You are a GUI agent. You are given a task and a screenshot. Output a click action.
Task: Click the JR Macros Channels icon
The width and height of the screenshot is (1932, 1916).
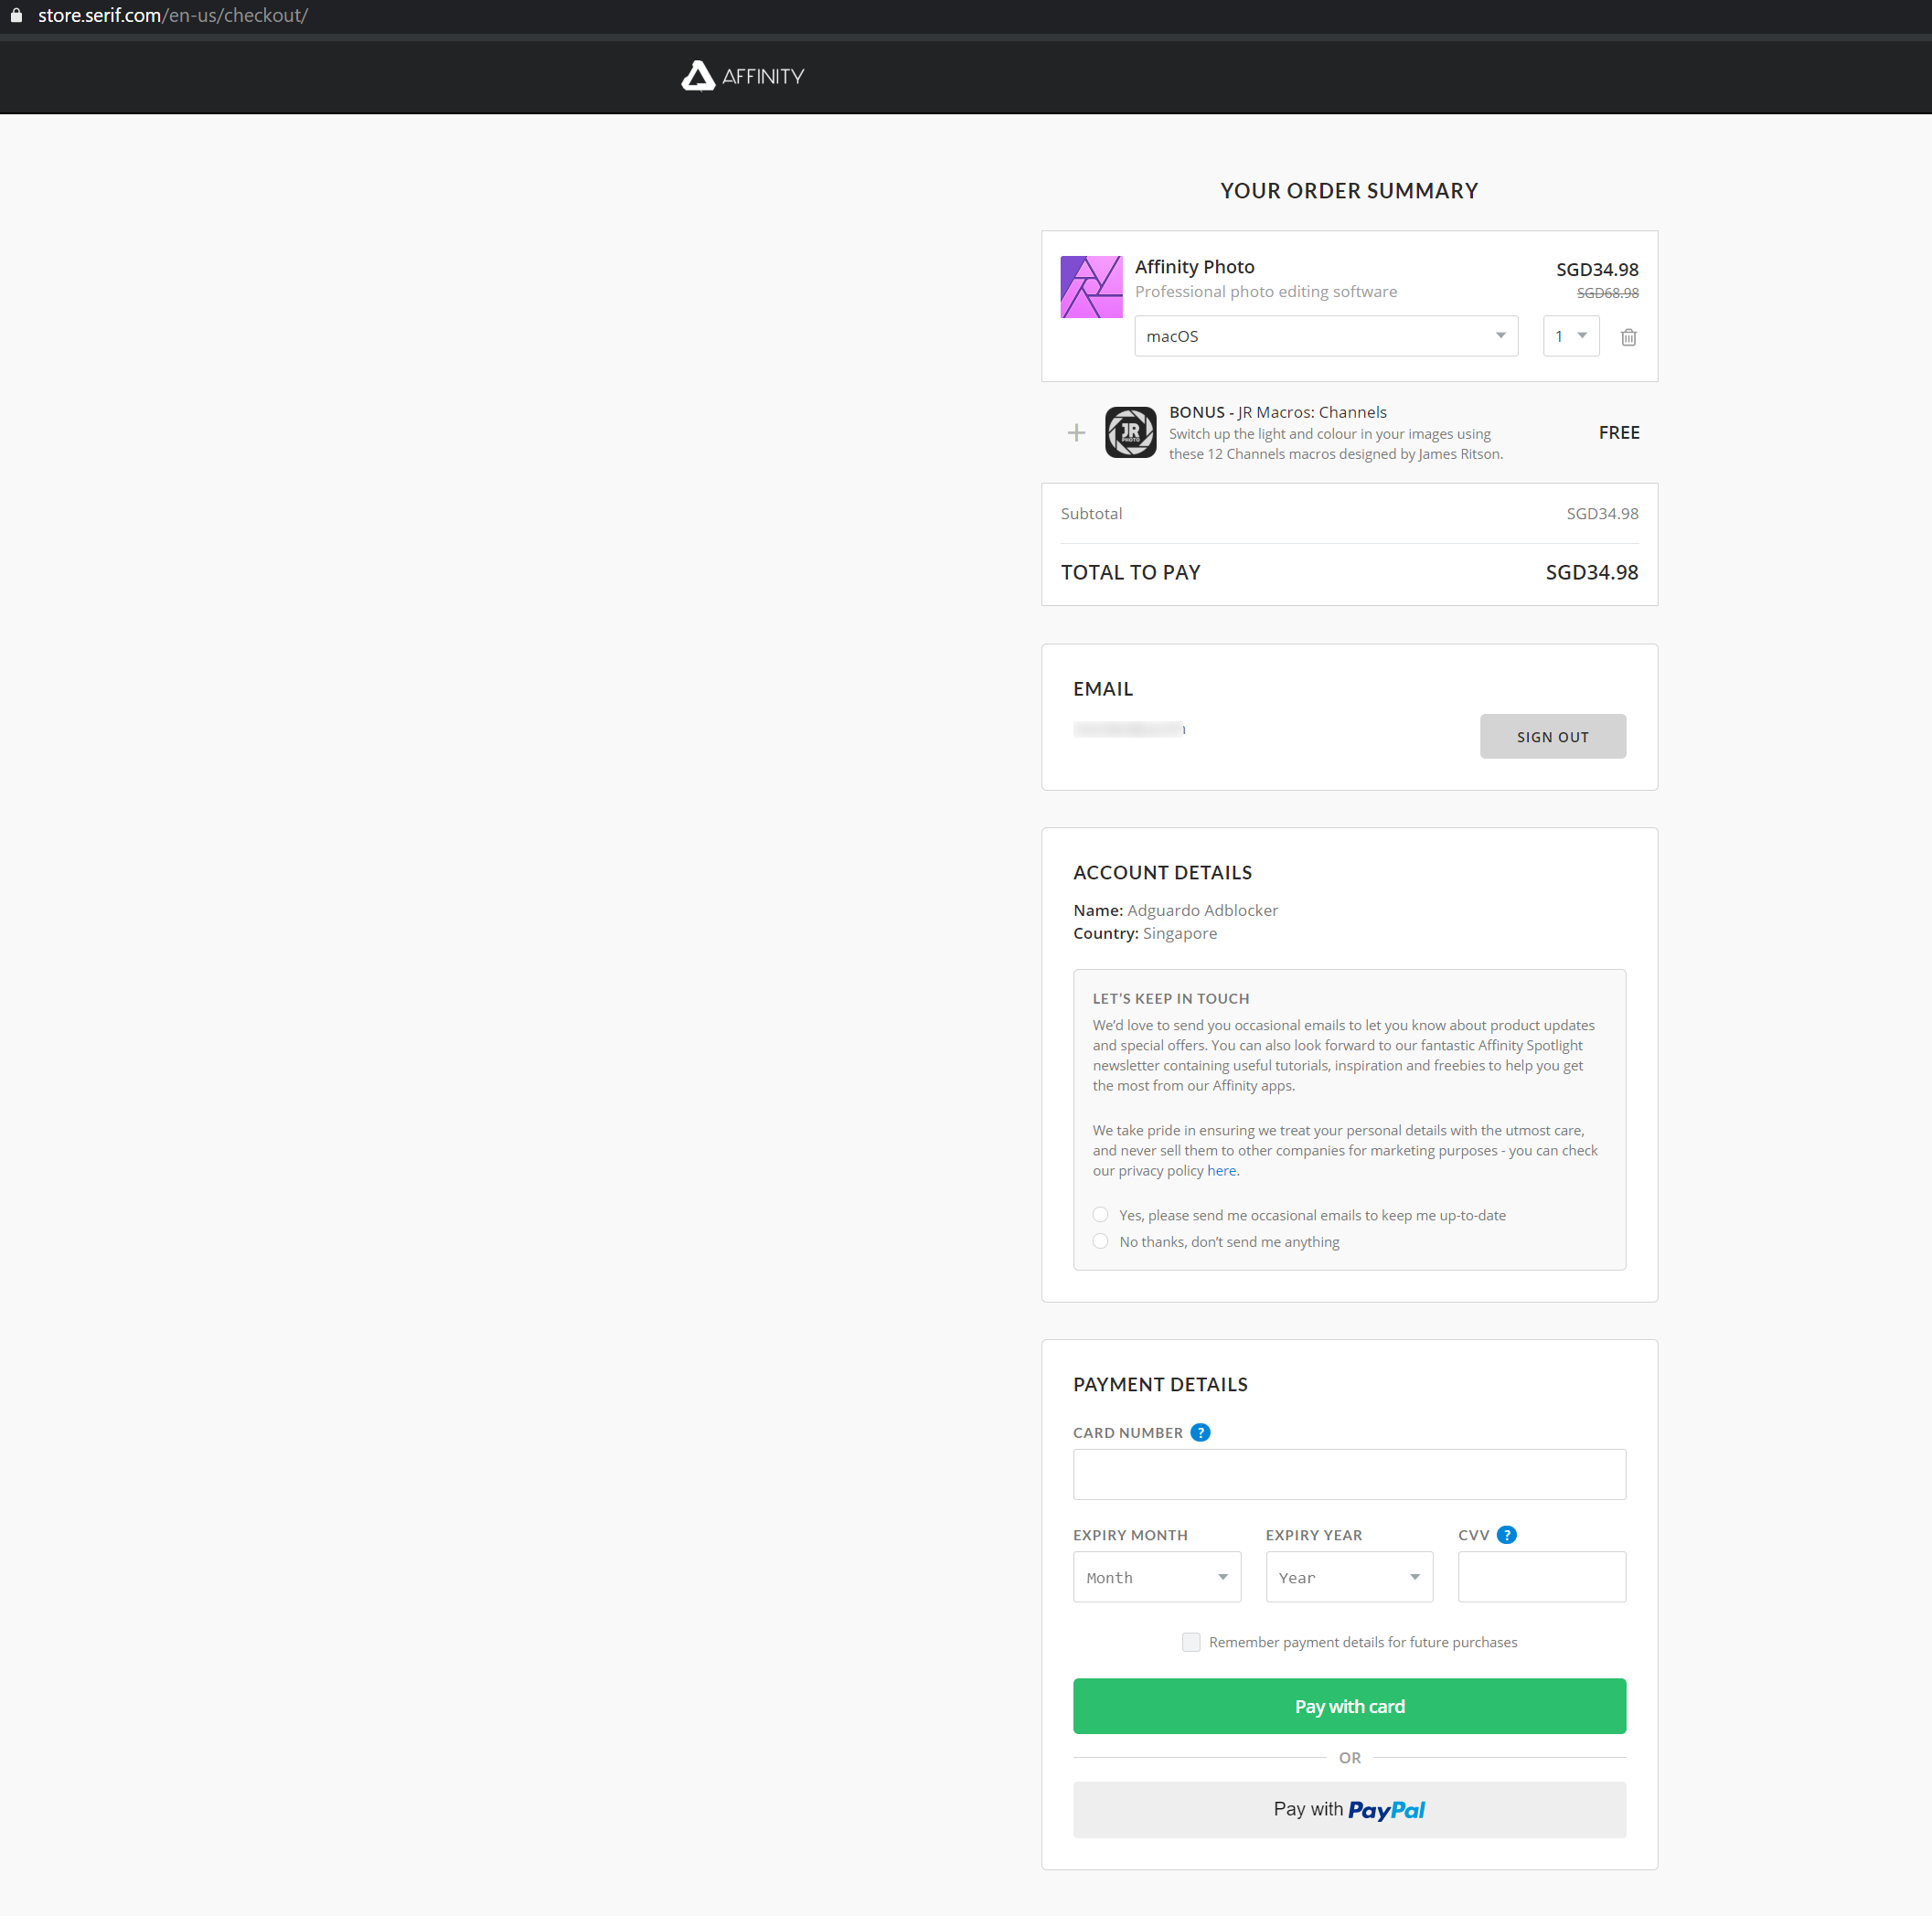[1130, 432]
